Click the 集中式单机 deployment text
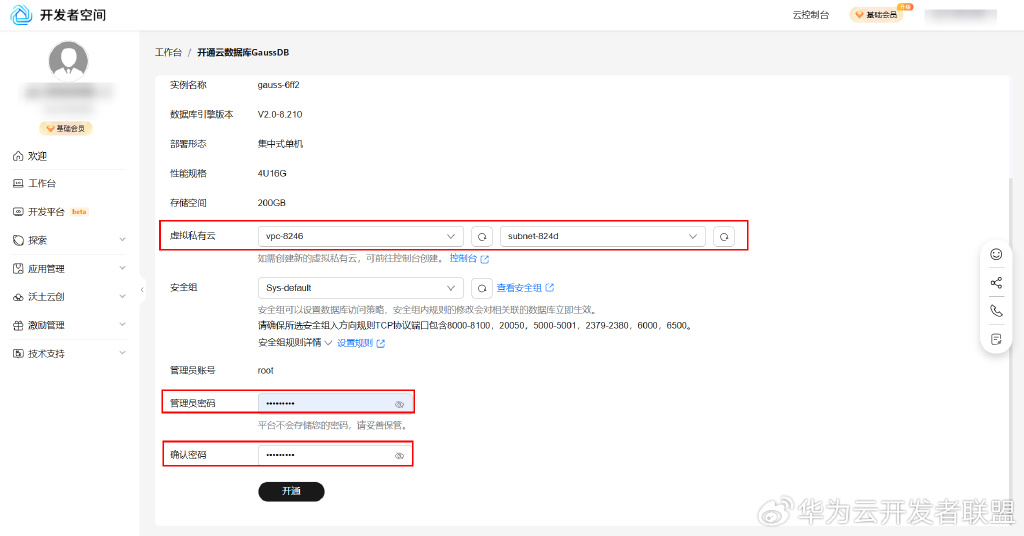1024x536 pixels. point(280,144)
